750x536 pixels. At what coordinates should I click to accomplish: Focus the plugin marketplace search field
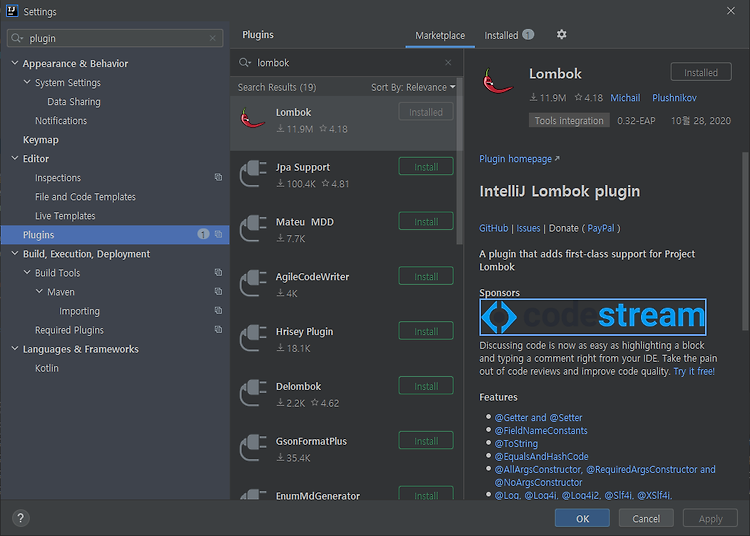tap(348, 63)
